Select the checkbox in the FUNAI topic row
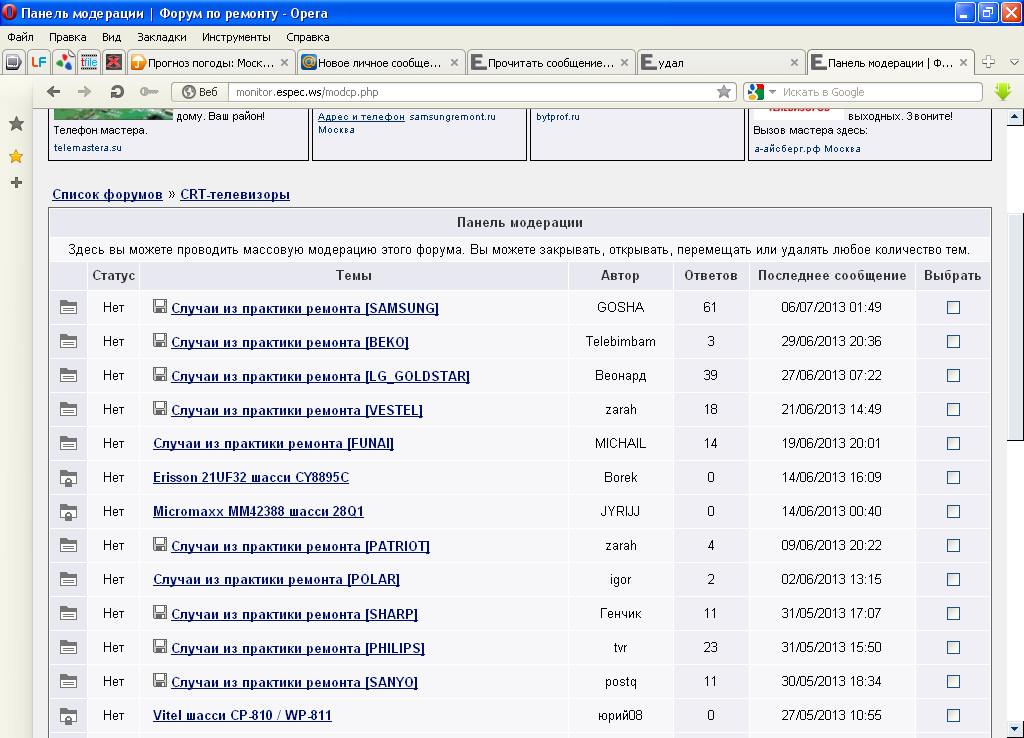The height and width of the screenshot is (738, 1024). [x=953, y=444]
